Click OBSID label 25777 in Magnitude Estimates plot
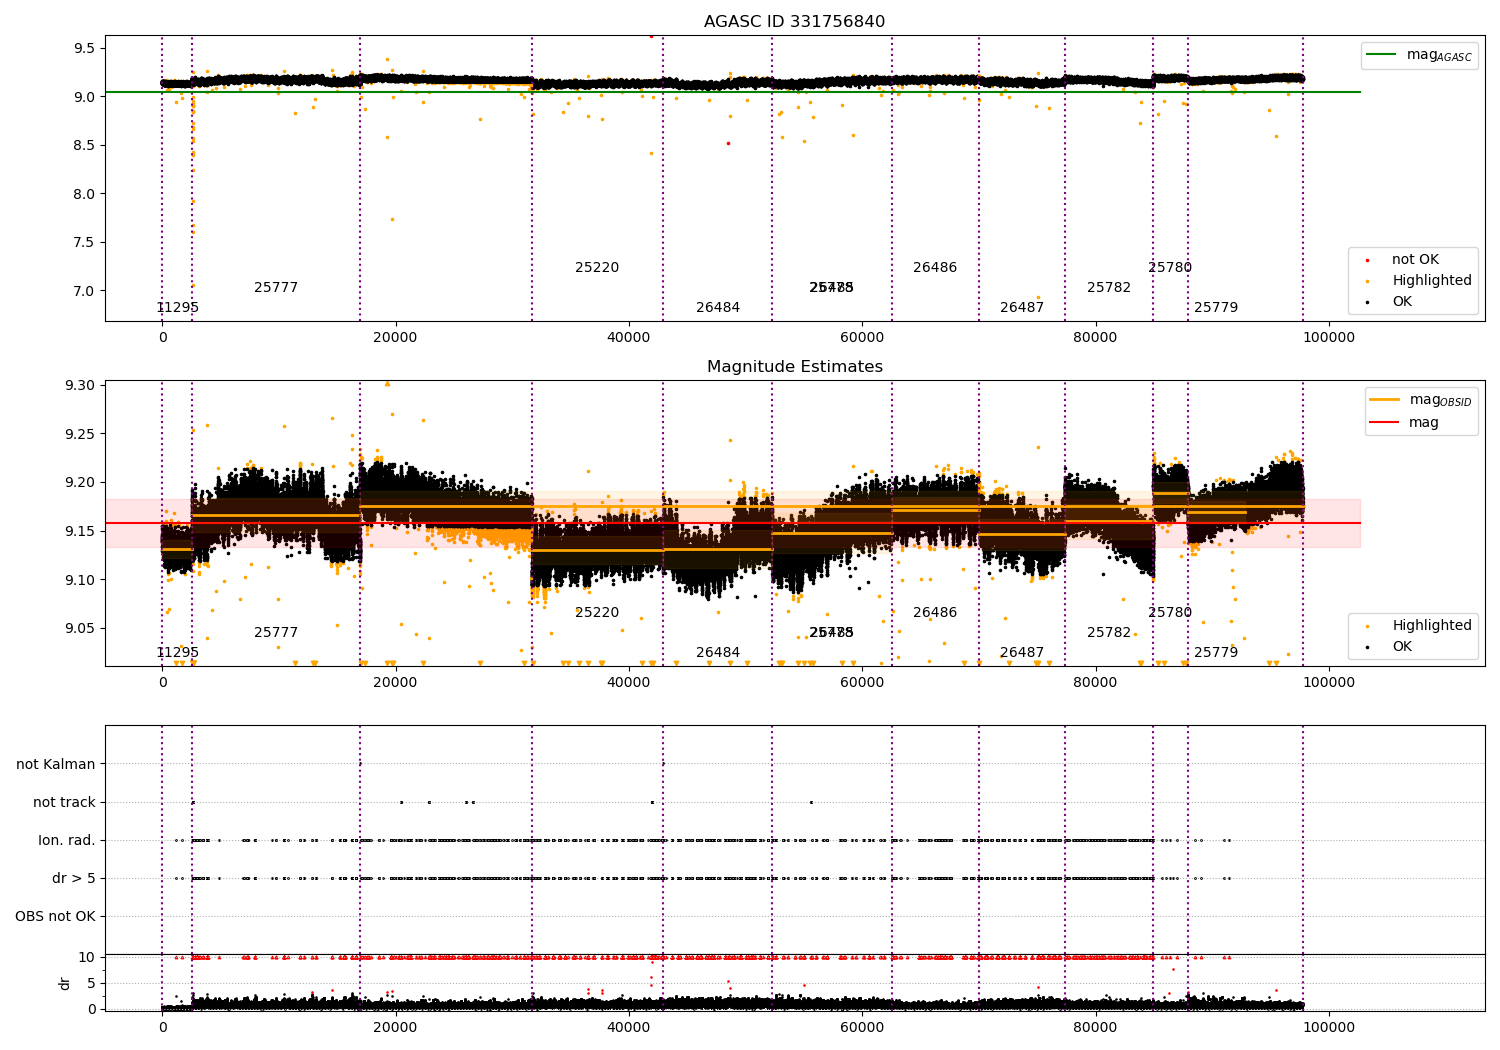This screenshot has width=1500, height=1050. click(276, 633)
